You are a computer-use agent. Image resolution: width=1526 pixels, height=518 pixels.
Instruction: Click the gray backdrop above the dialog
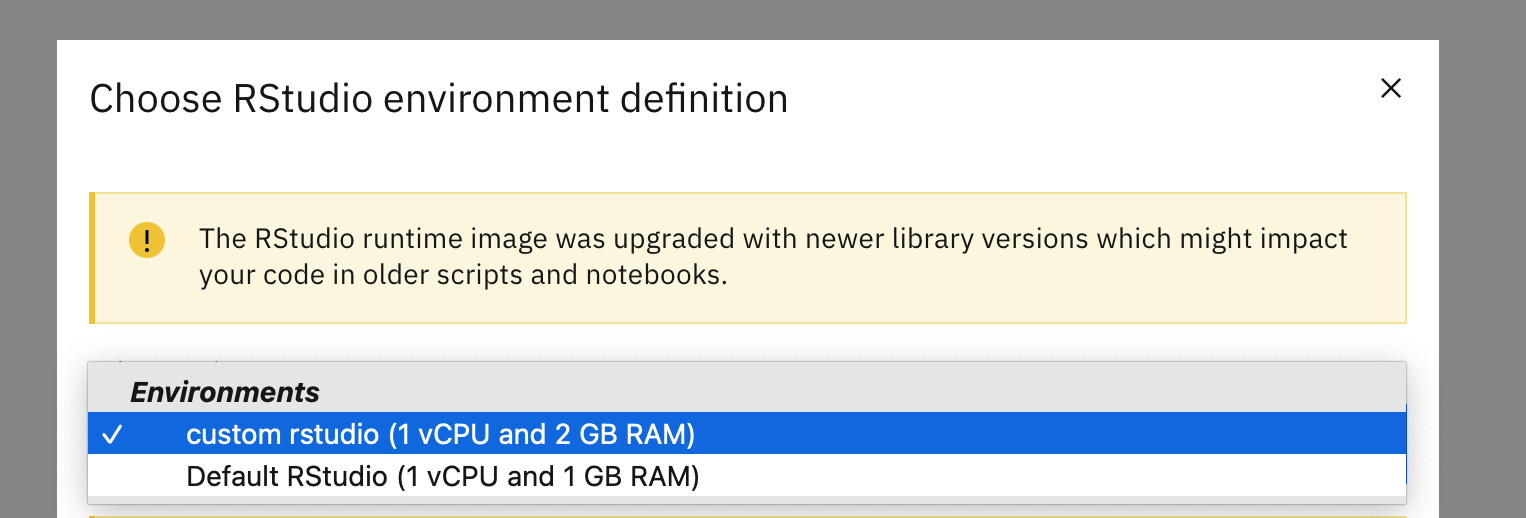[763, 19]
